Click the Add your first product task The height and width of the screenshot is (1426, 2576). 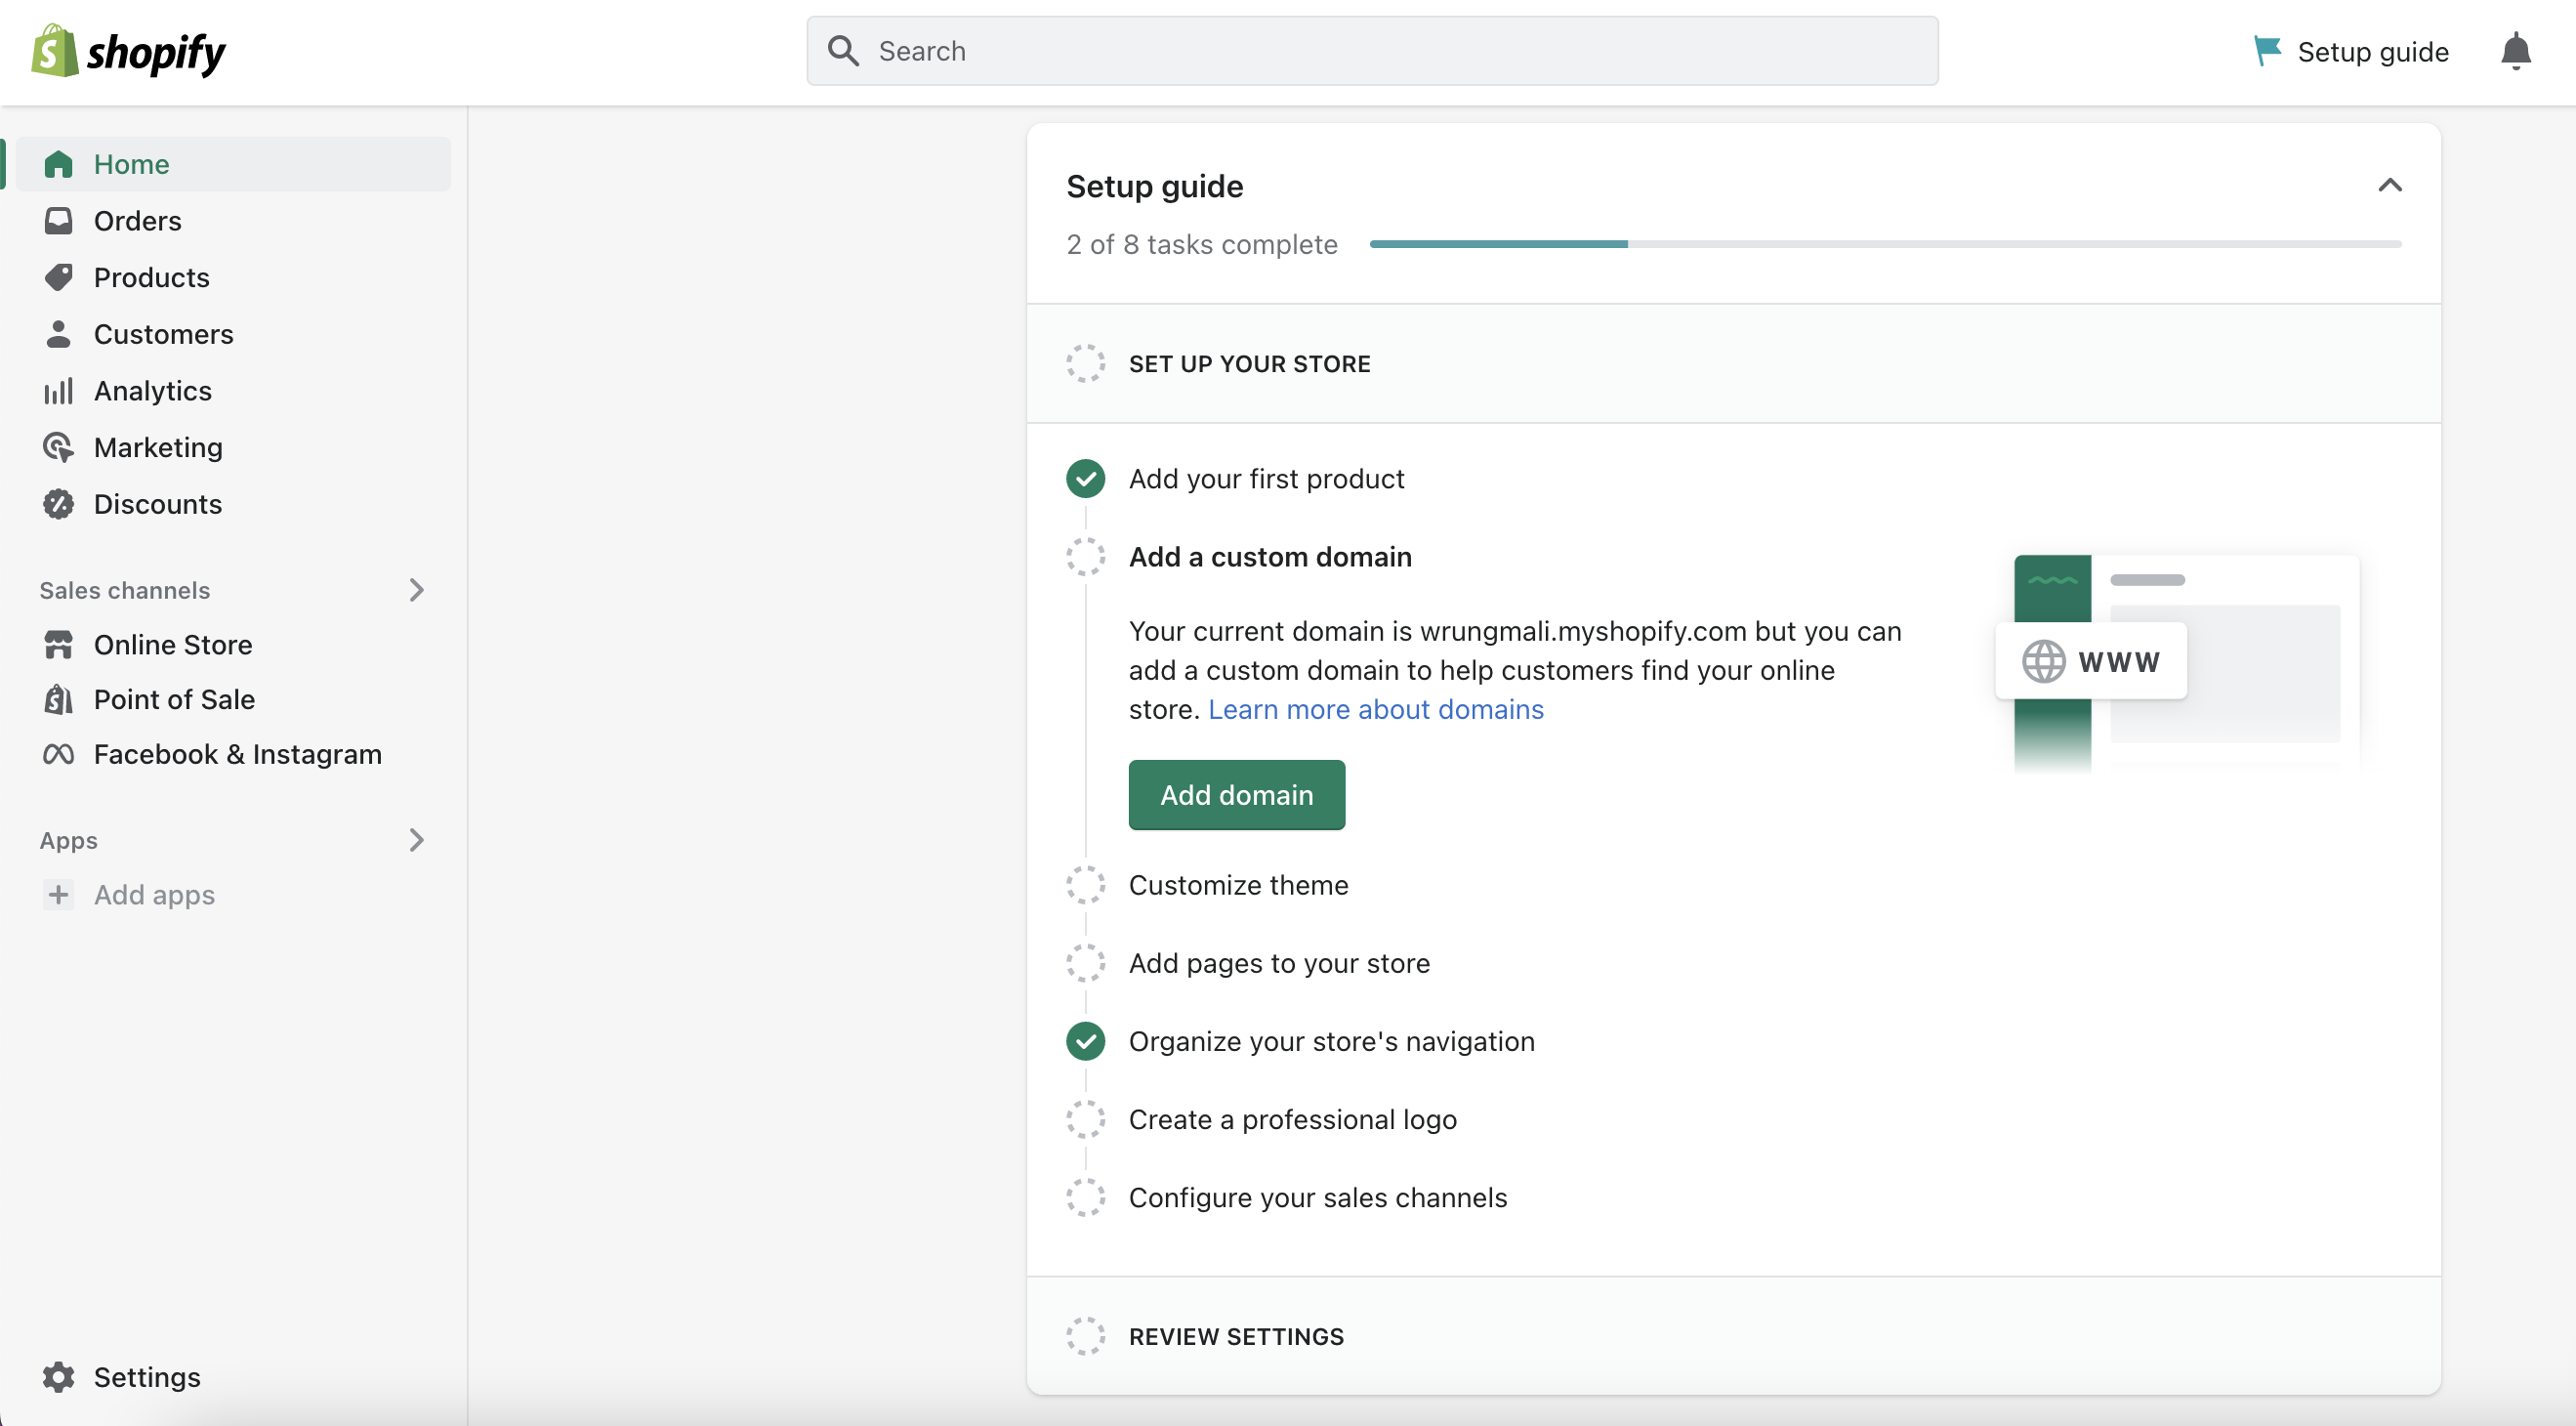click(x=1266, y=479)
